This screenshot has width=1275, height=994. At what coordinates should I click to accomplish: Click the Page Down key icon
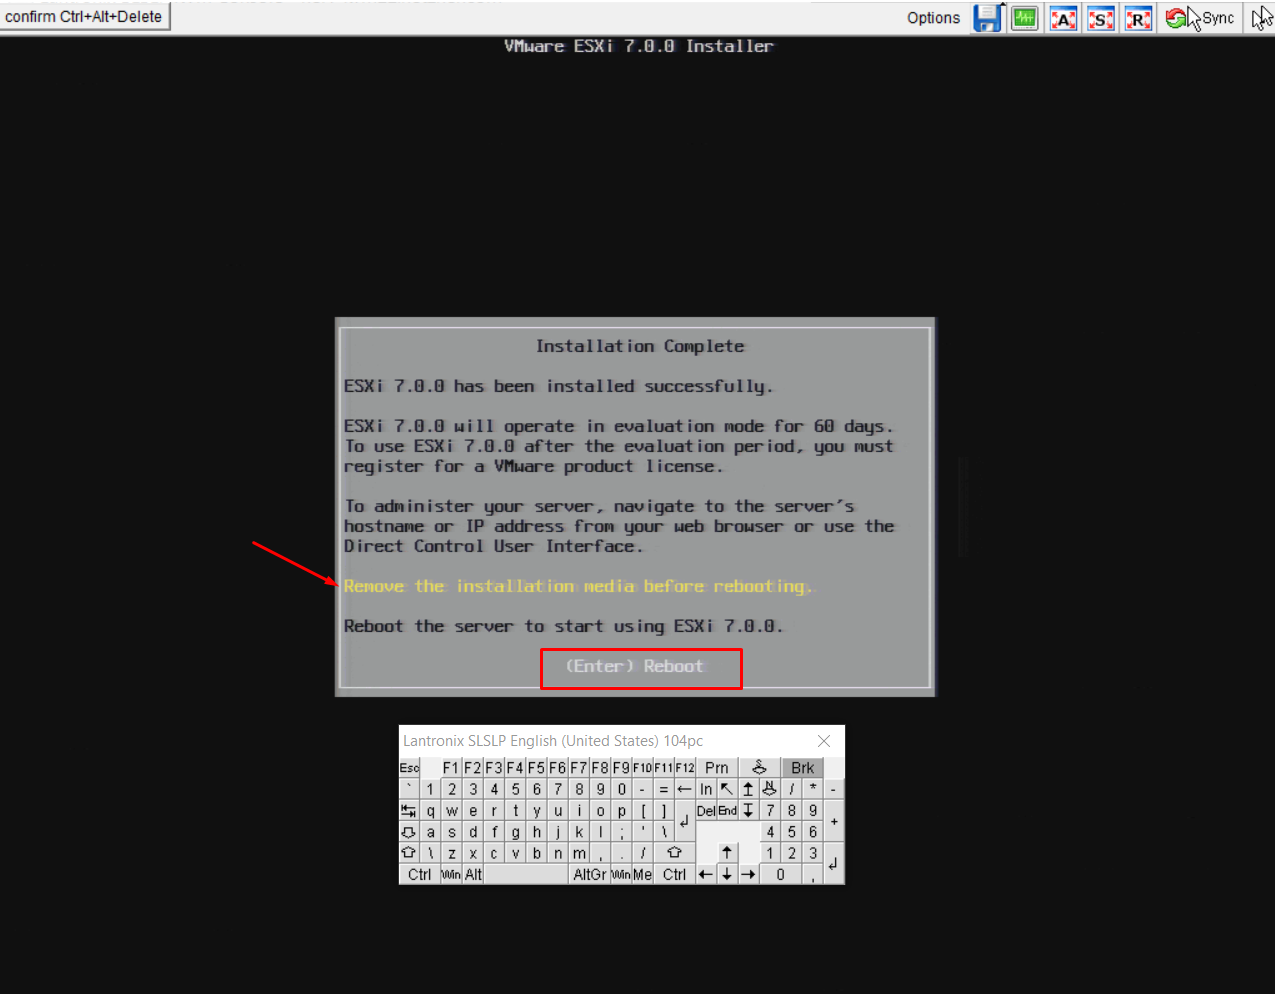coord(748,810)
